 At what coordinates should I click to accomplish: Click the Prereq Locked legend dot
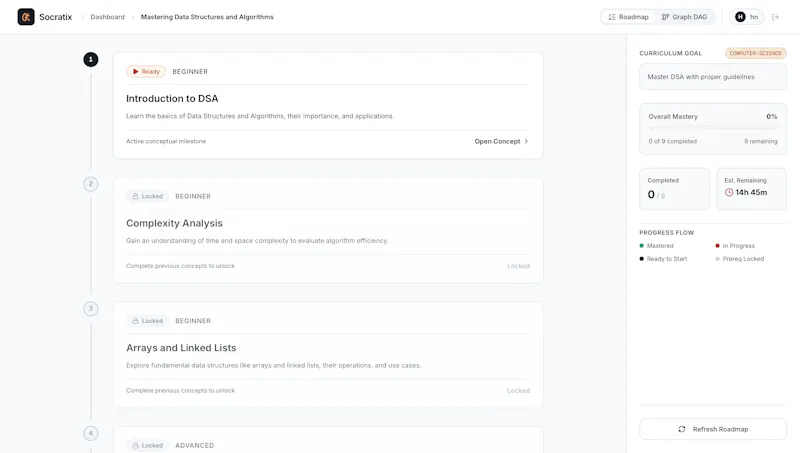tap(717, 259)
